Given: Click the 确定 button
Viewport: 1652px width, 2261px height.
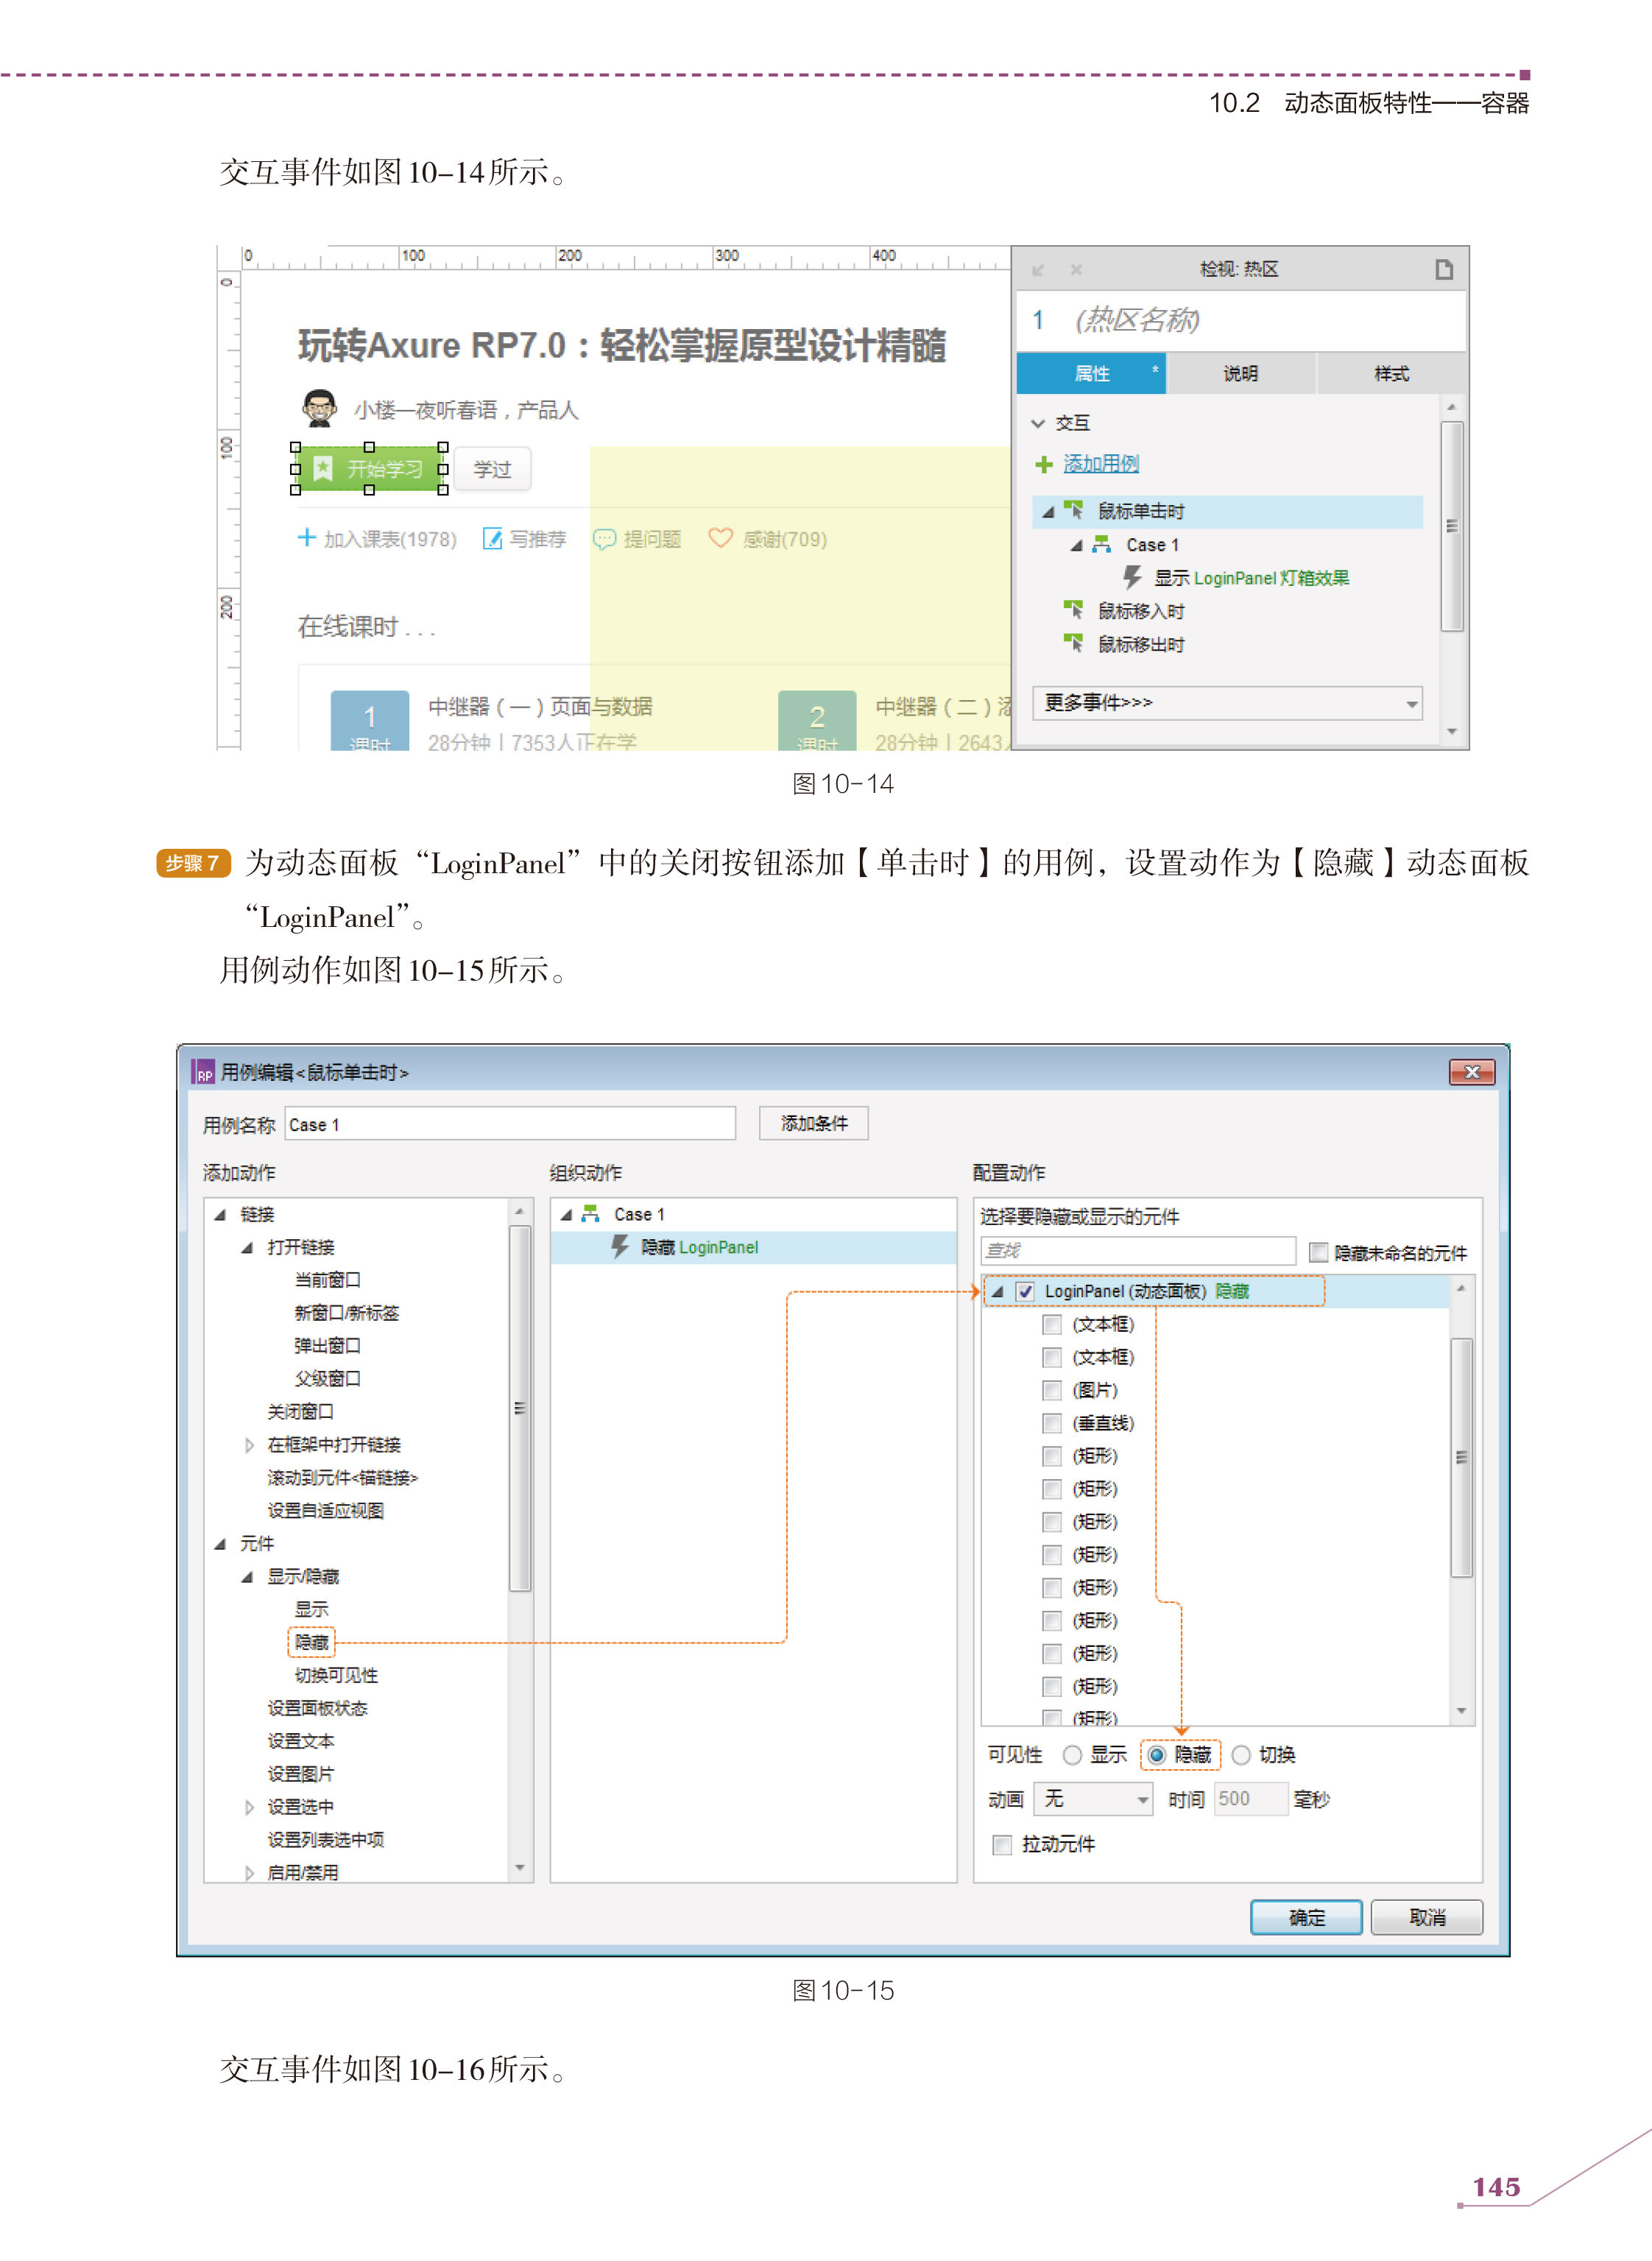Looking at the screenshot, I should [x=1305, y=1917].
